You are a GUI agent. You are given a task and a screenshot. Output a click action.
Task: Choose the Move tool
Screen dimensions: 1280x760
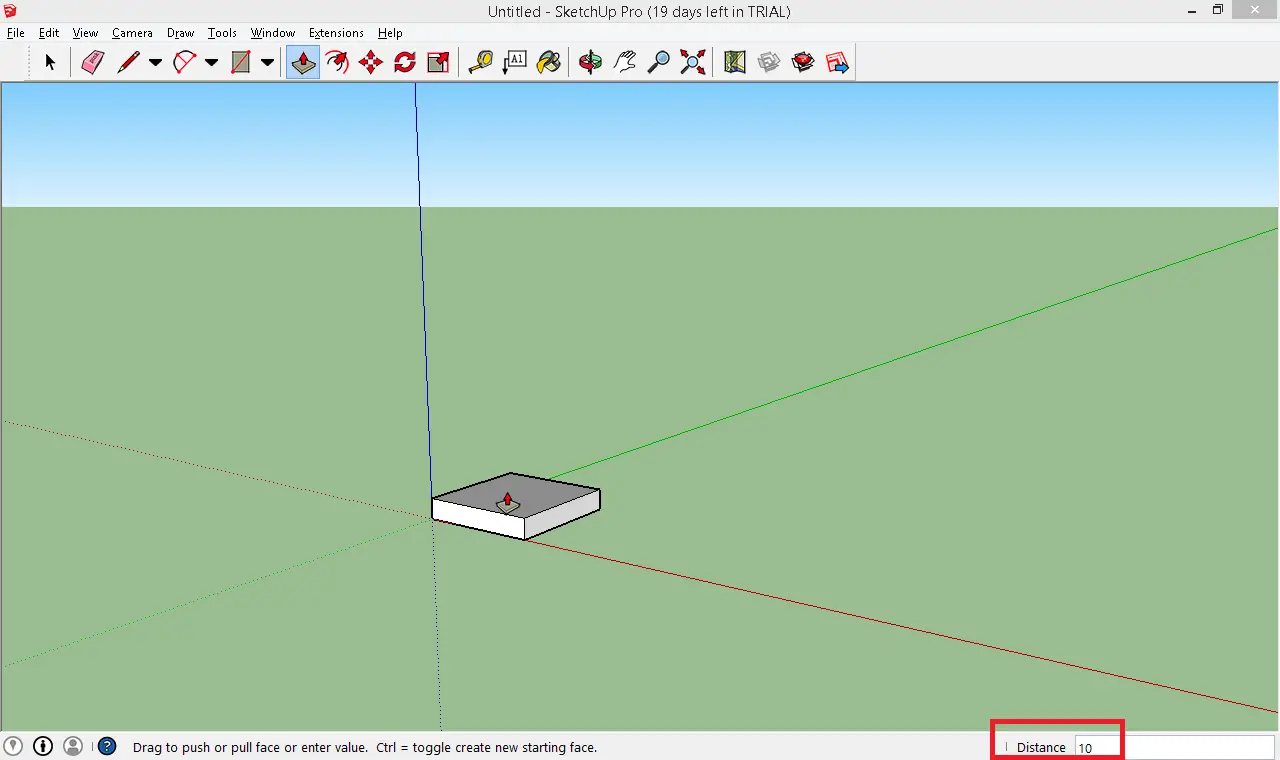pos(371,63)
